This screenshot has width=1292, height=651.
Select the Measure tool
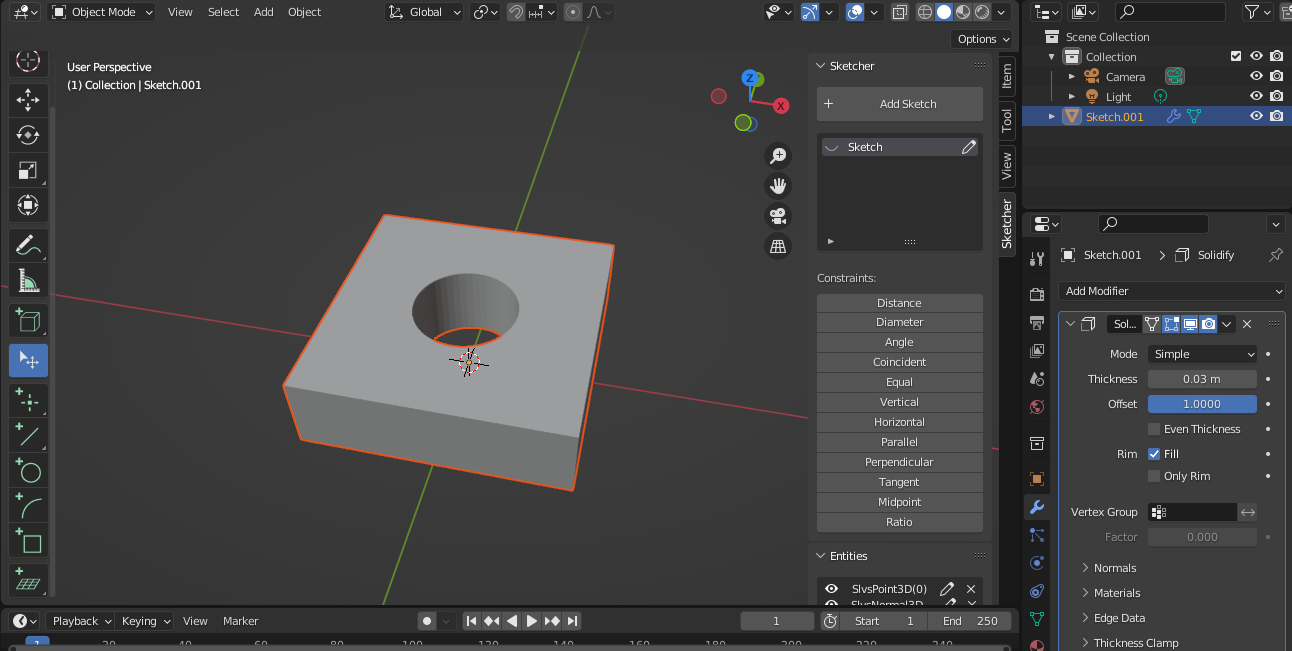click(x=28, y=281)
